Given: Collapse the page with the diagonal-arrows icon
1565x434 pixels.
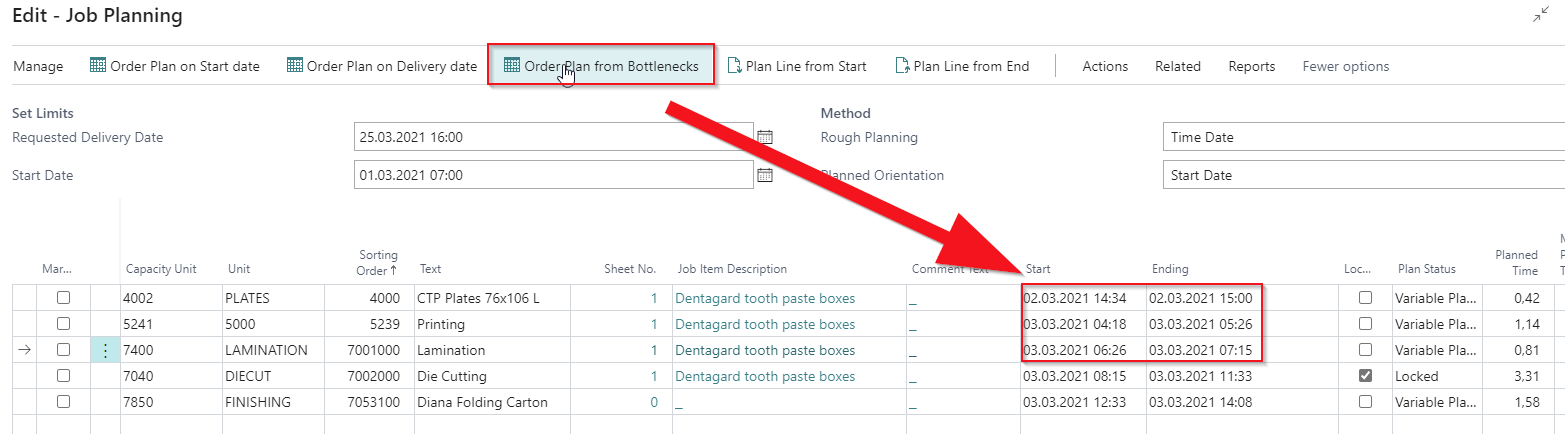Looking at the screenshot, I should (x=1540, y=14).
